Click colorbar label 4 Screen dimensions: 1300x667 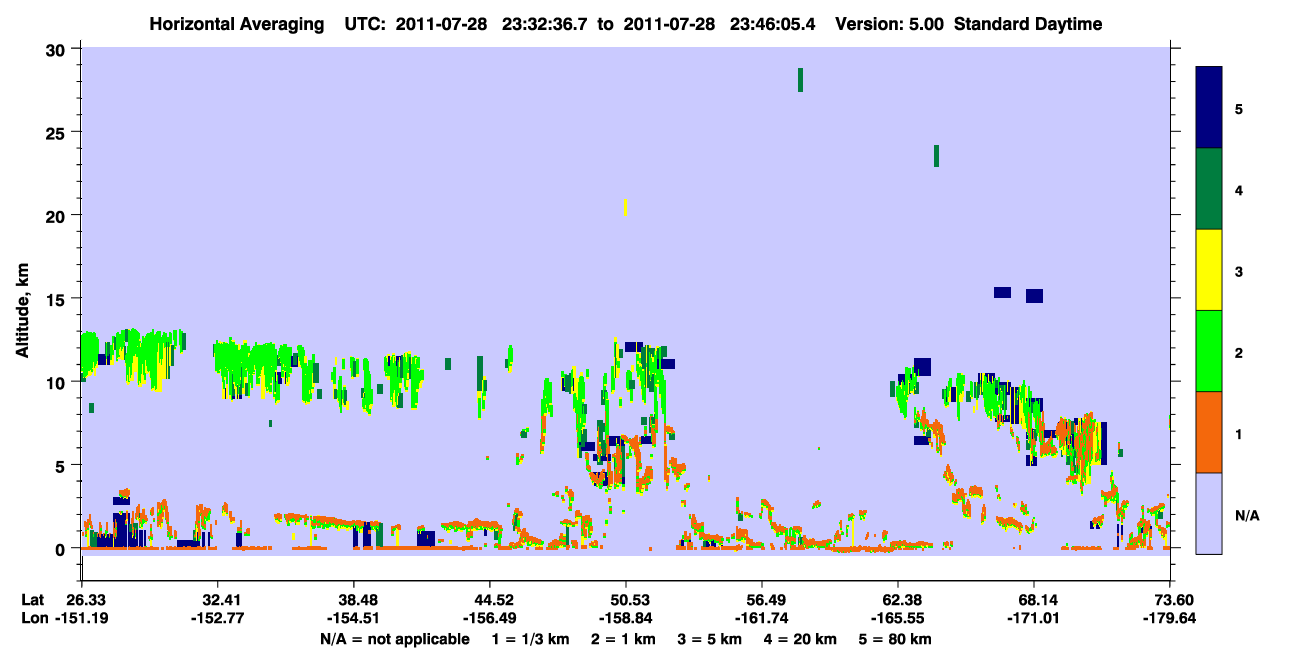click(x=1239, y=189)
